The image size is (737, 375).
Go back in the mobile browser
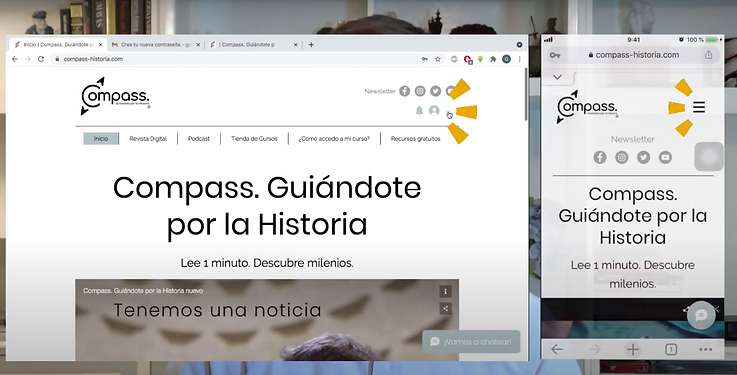[557, 349]
